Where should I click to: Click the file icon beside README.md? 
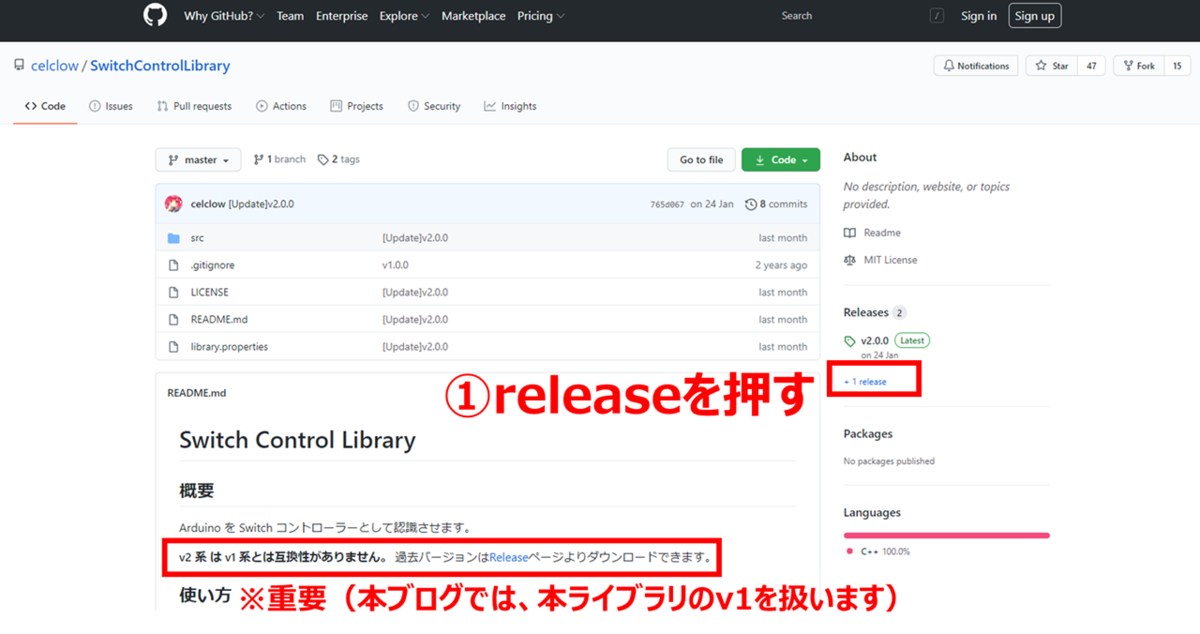click(x=173, y=319)
